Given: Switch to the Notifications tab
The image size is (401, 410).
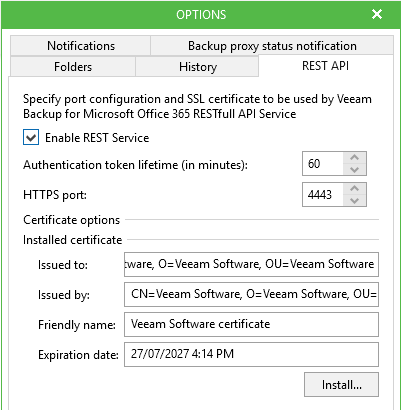Looking at the screenshot, I should click(81, 46).
